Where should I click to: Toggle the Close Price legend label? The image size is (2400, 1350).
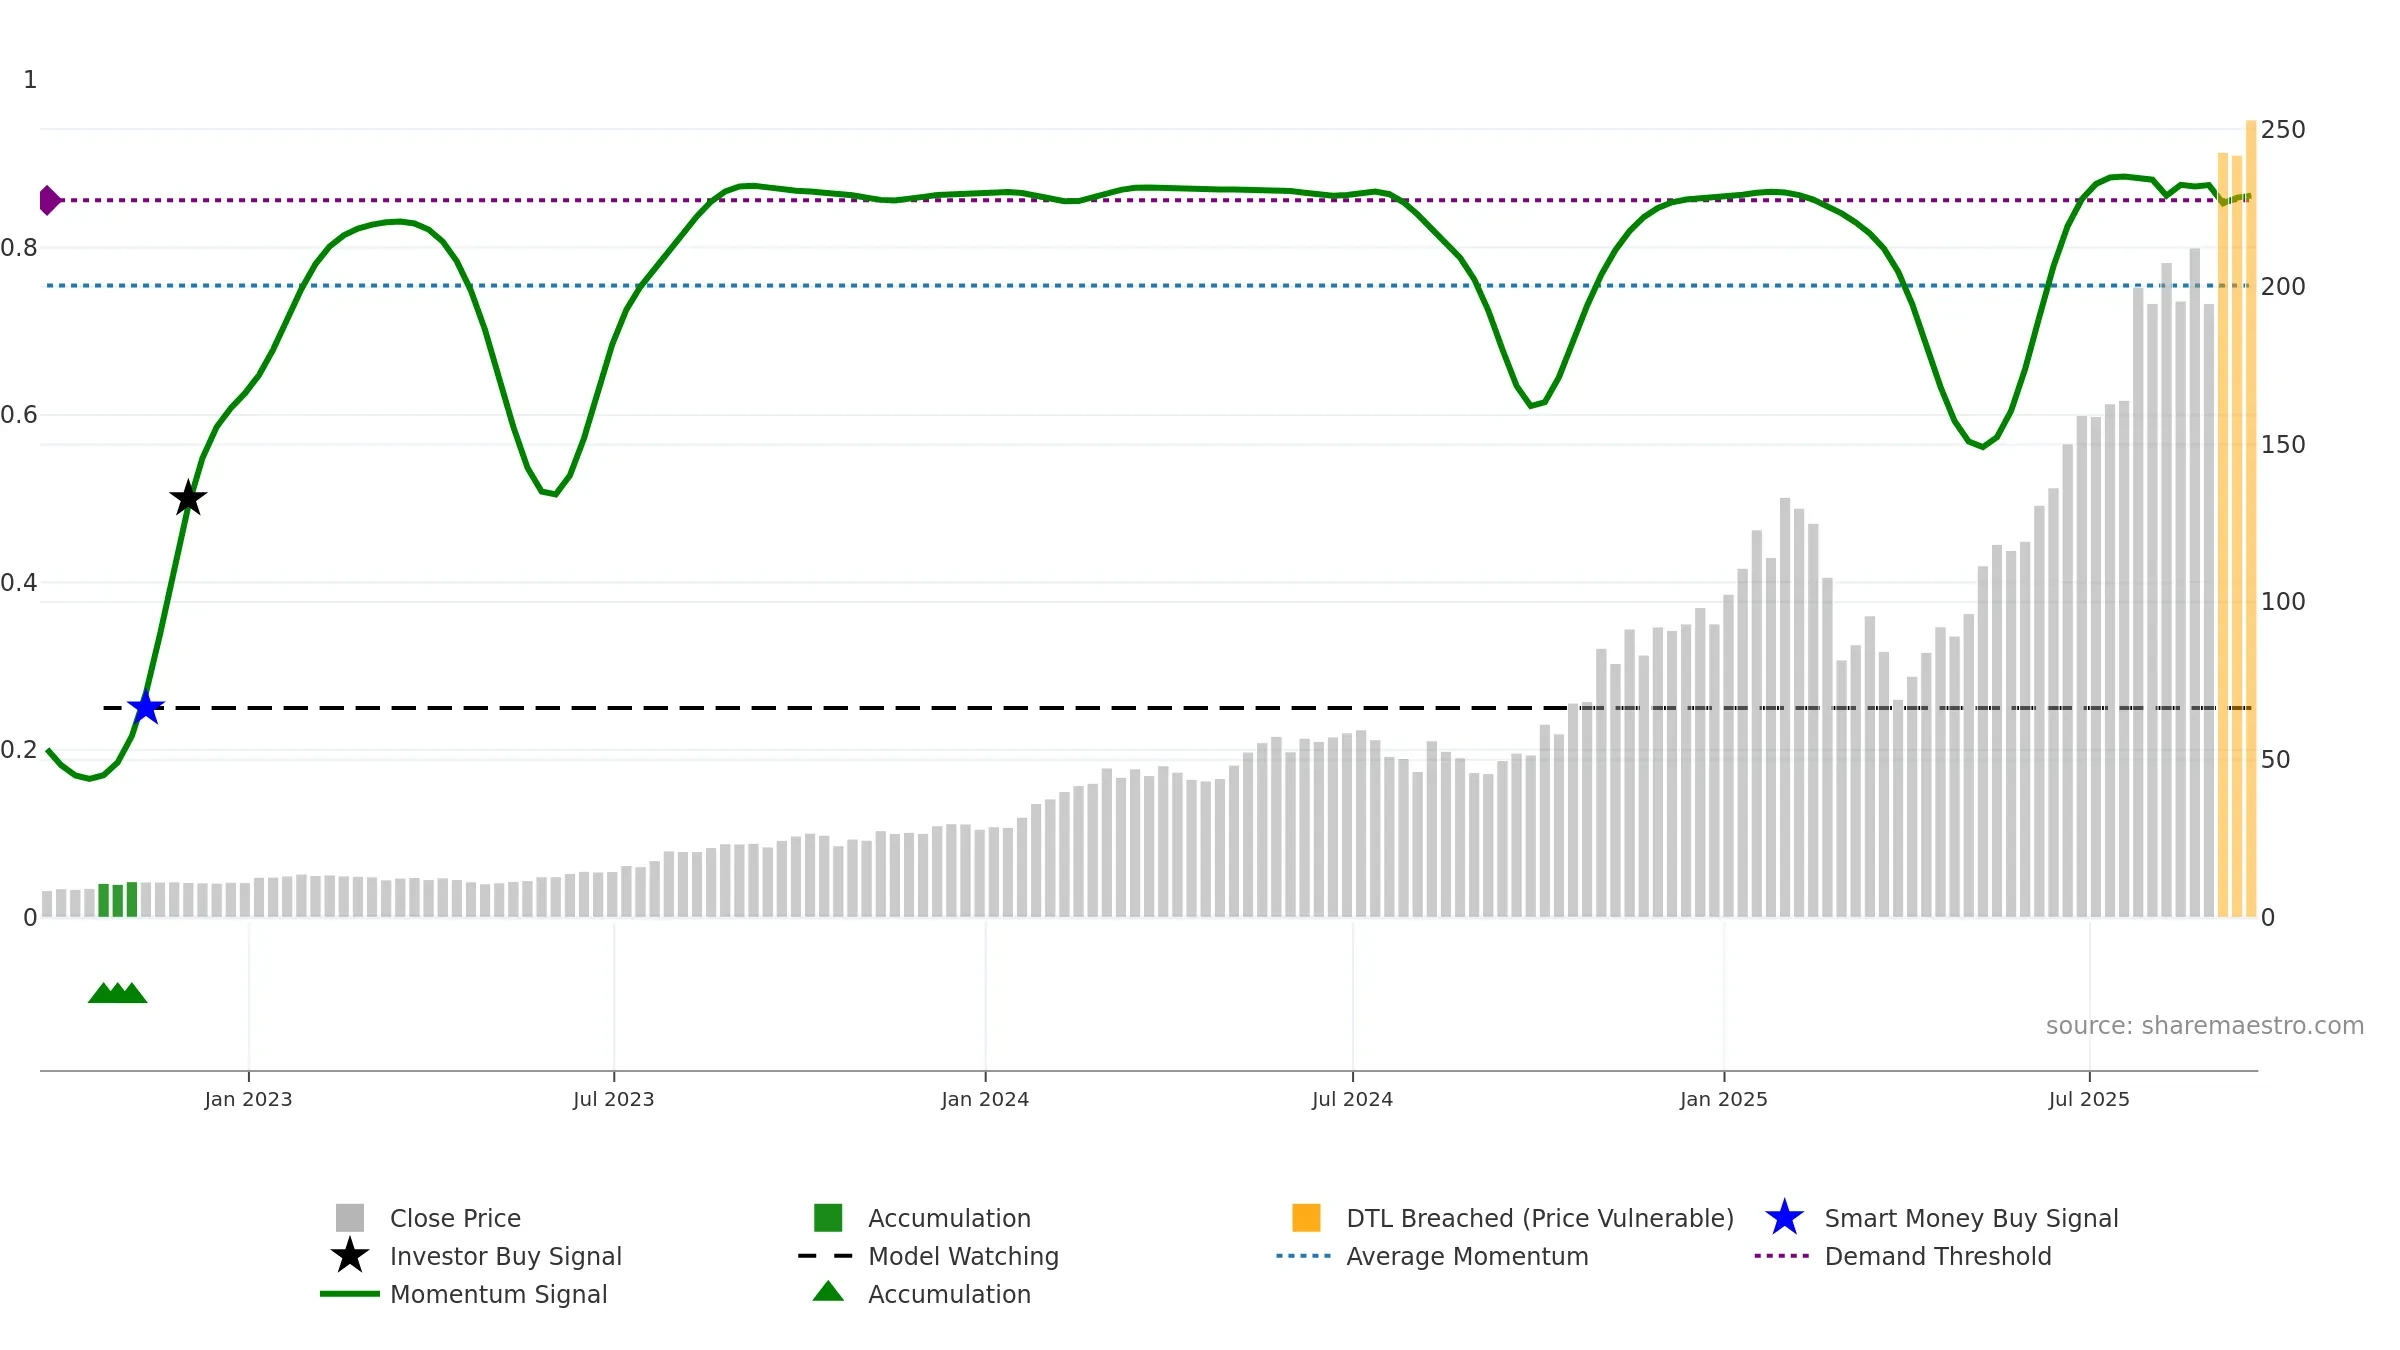[455, 1218]
